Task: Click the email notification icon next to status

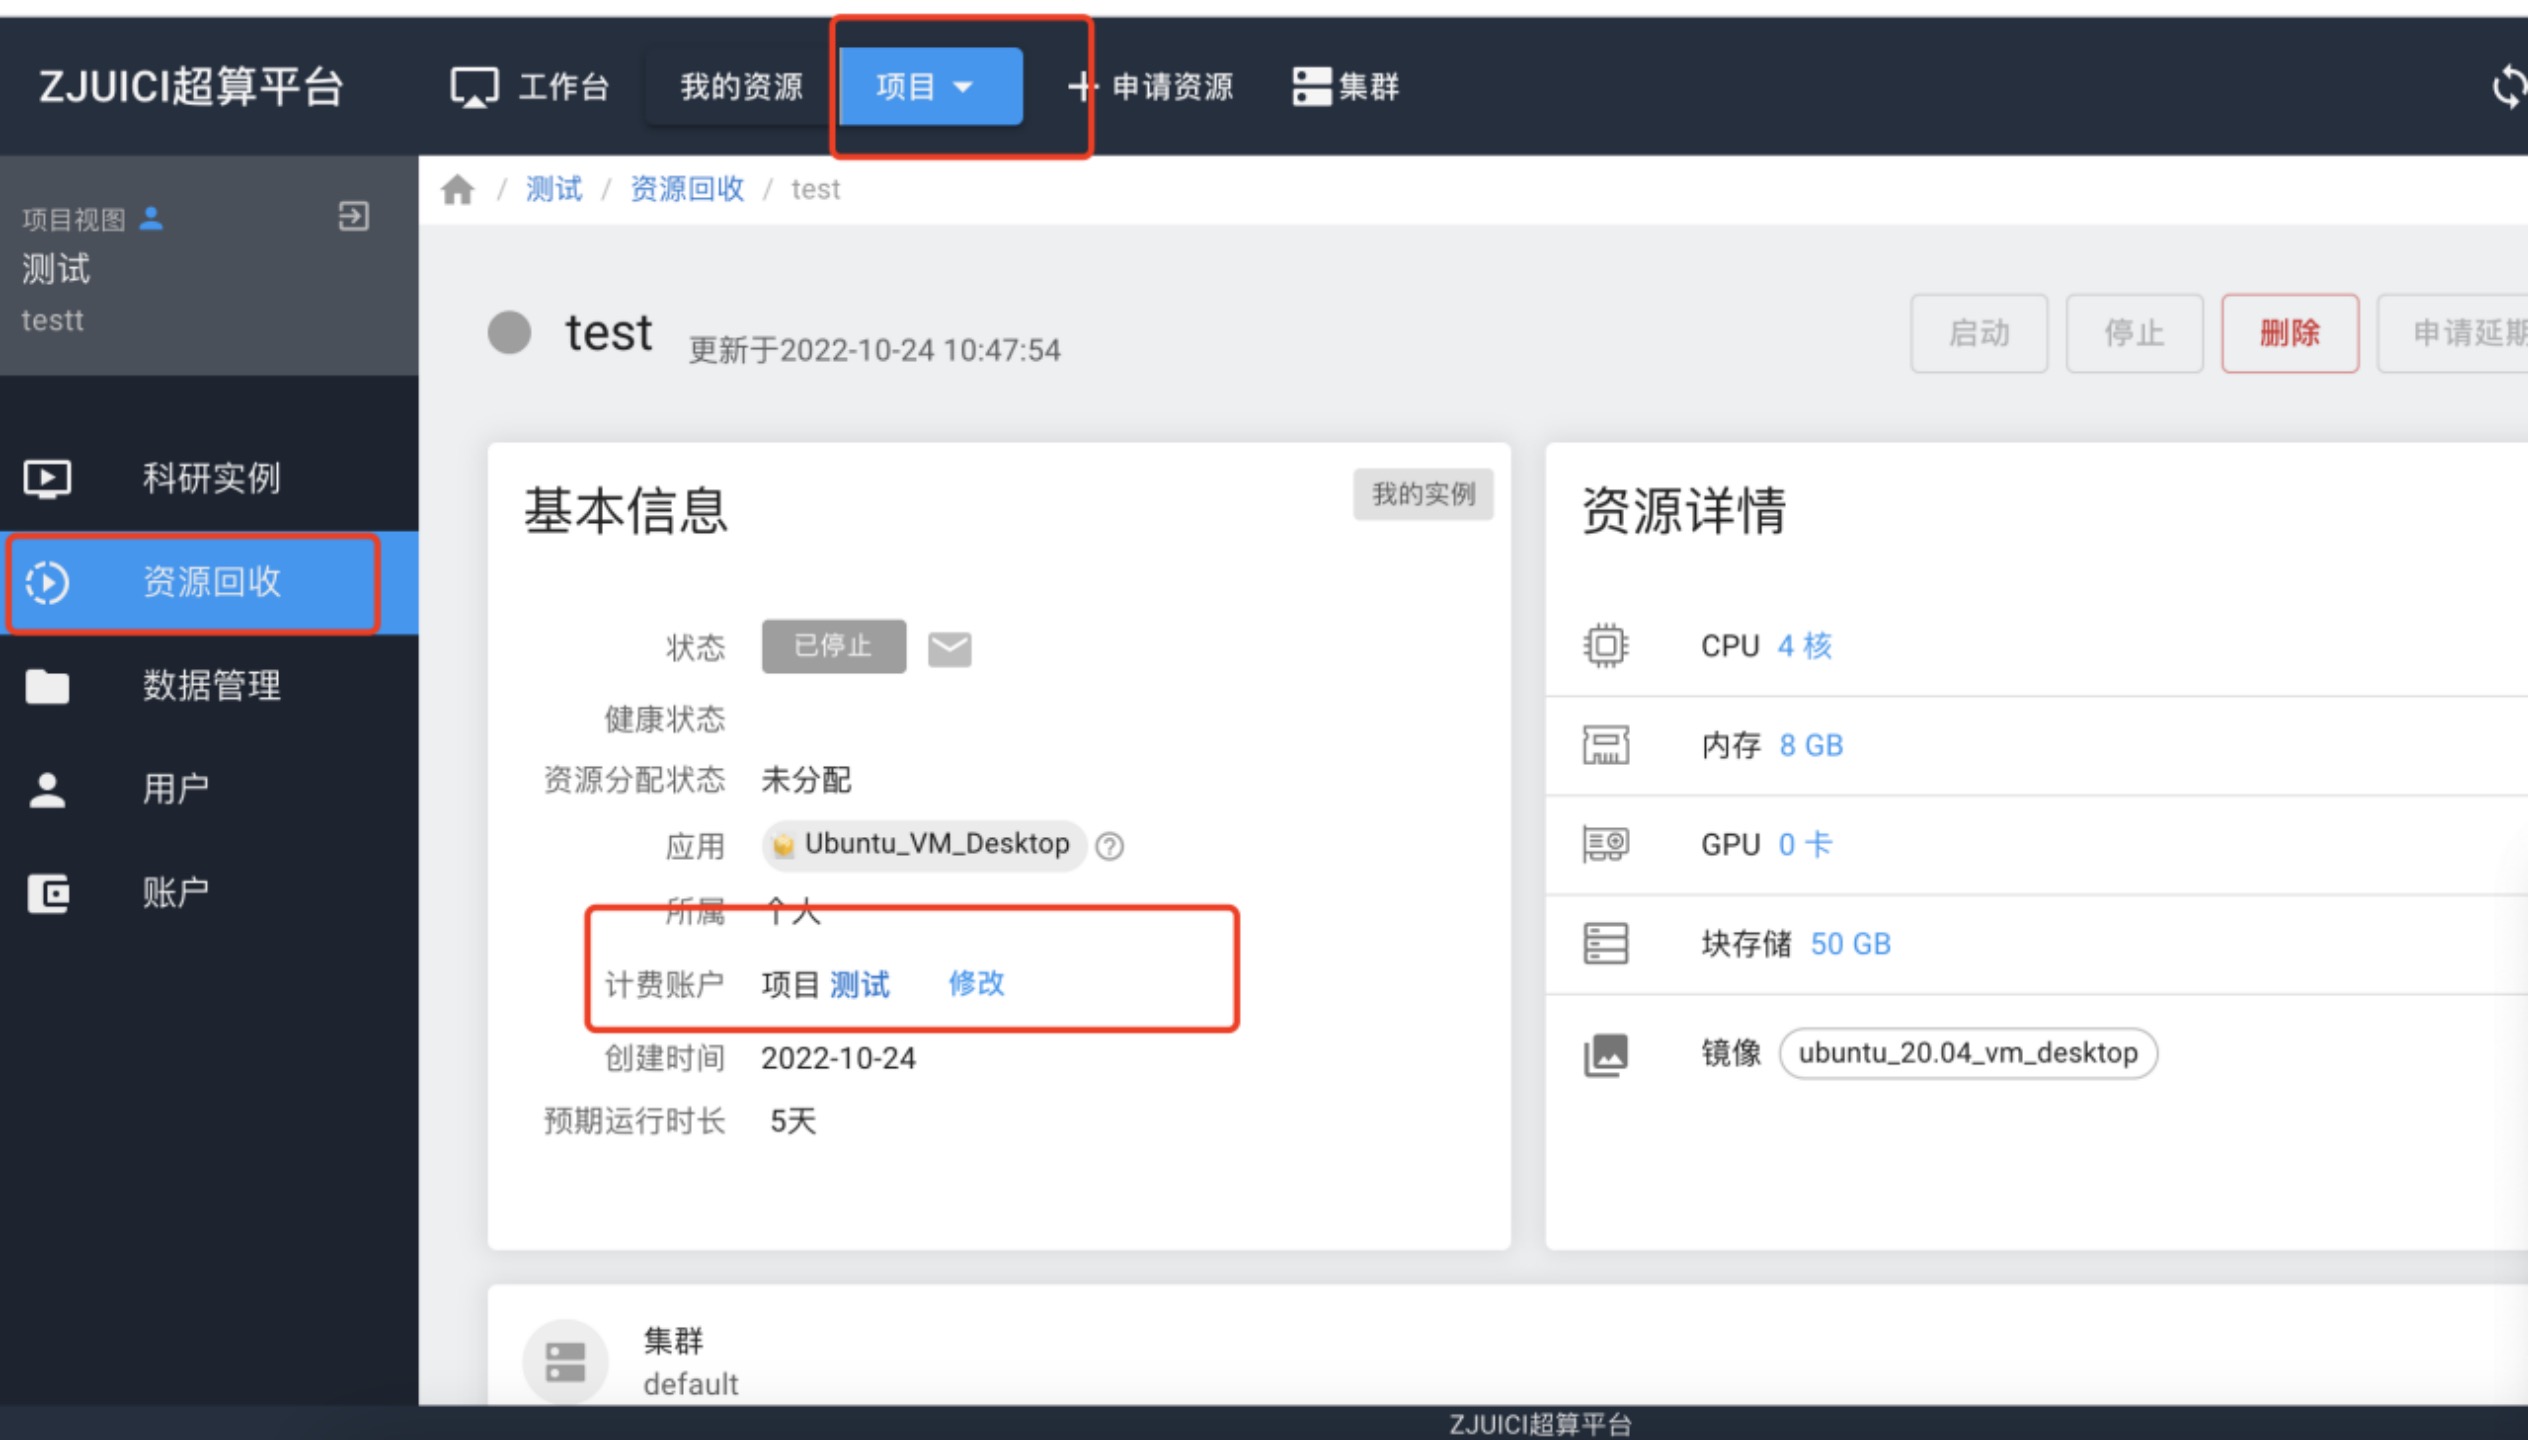Action: click(950, 643)
